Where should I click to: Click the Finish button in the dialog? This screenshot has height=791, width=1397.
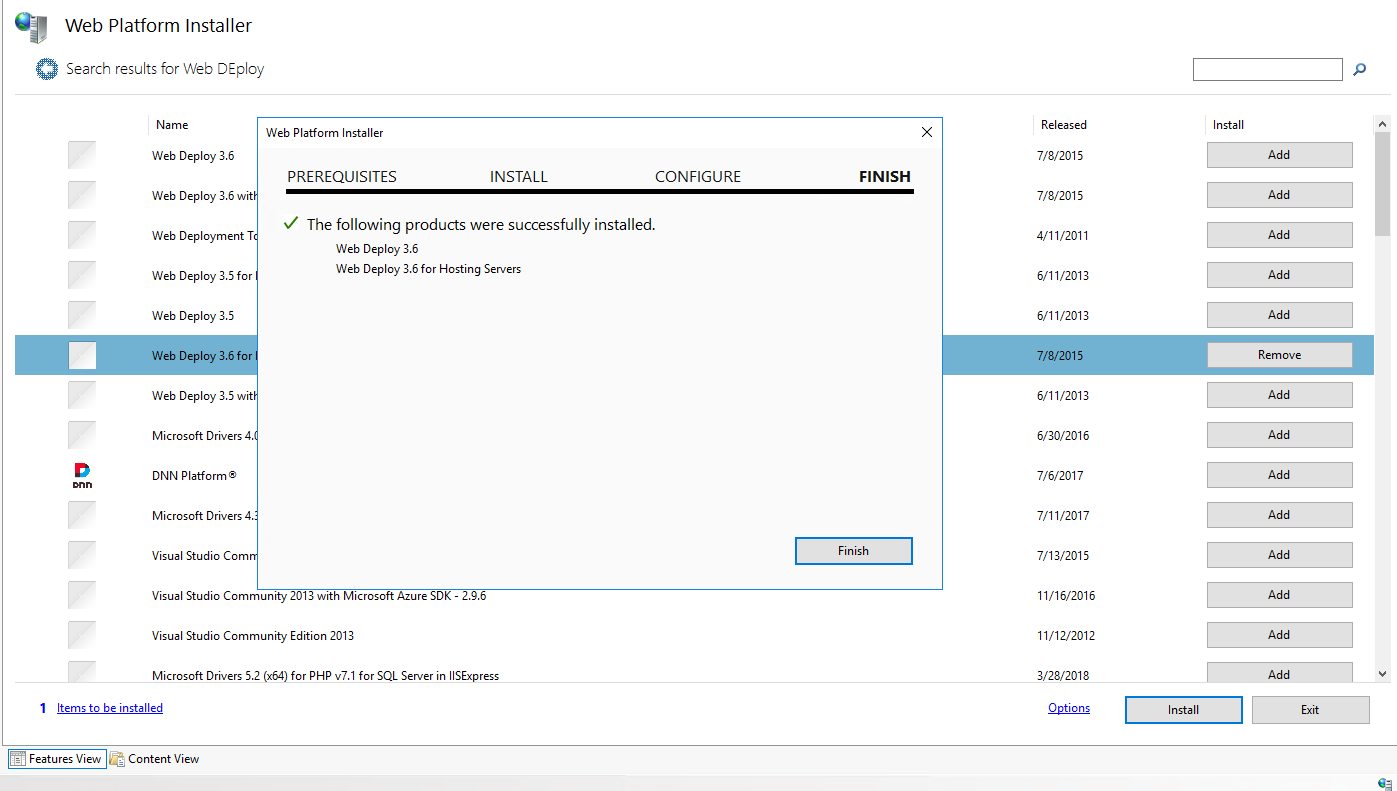[x=853, y=551]
